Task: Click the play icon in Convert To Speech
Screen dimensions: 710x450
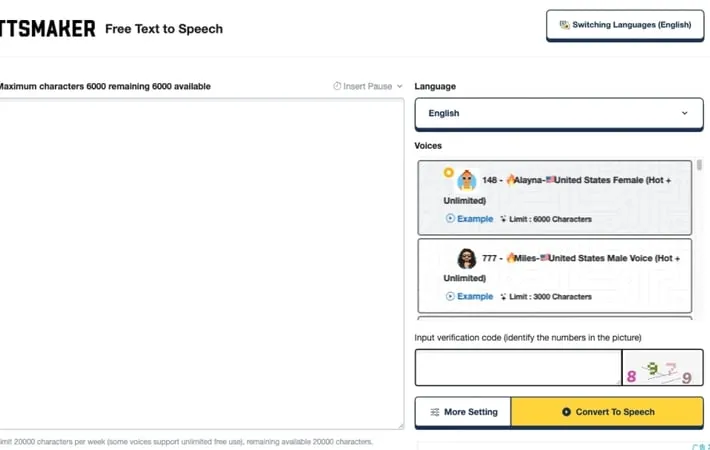Action: coord(566,412)
